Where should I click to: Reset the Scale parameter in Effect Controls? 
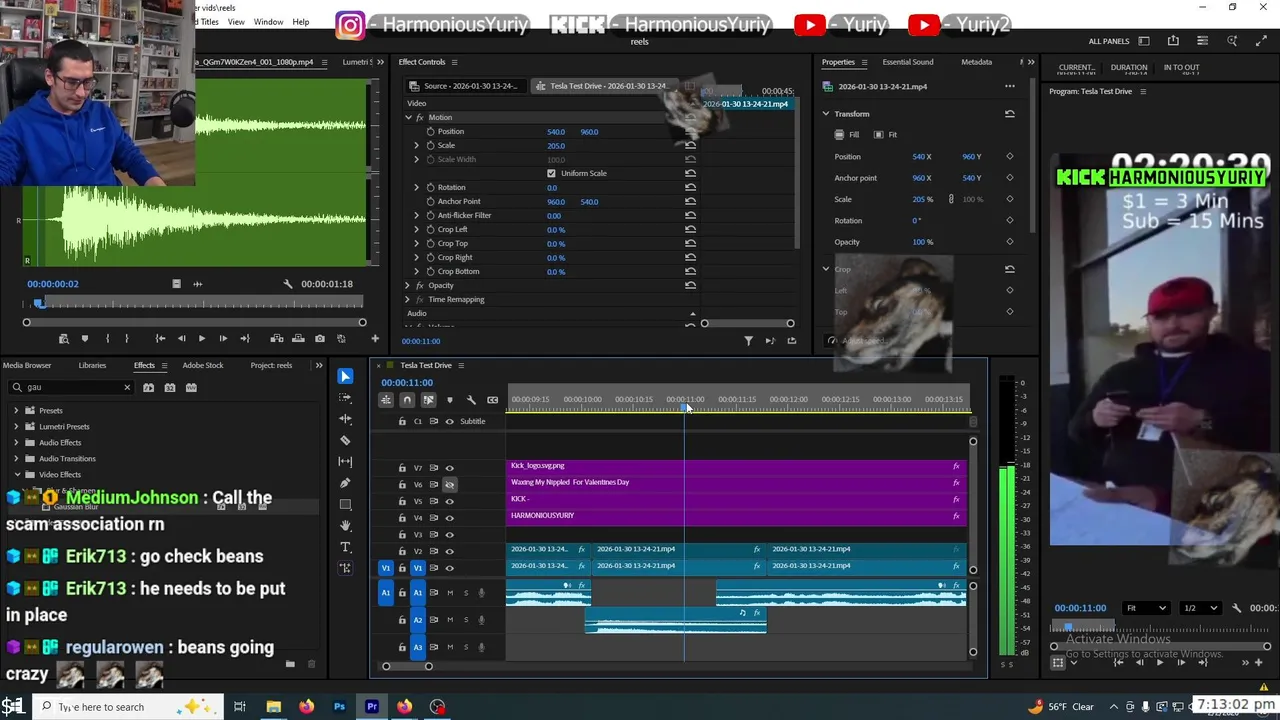tap(690, 146)
